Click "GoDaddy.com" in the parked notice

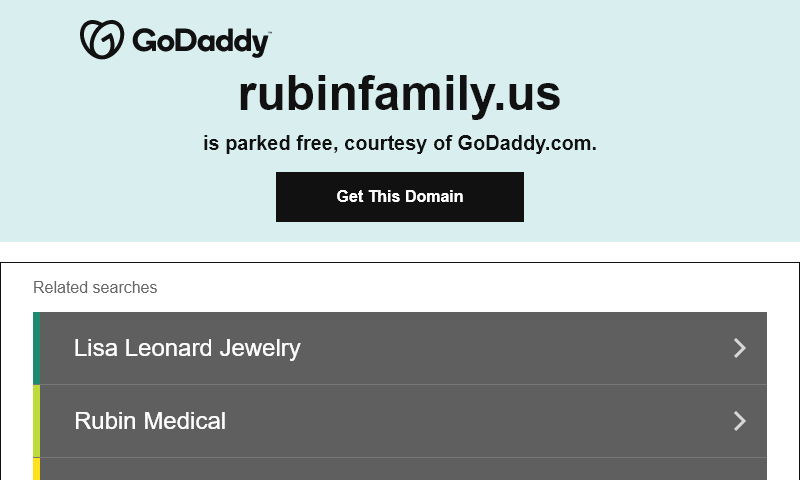point(525,143)
